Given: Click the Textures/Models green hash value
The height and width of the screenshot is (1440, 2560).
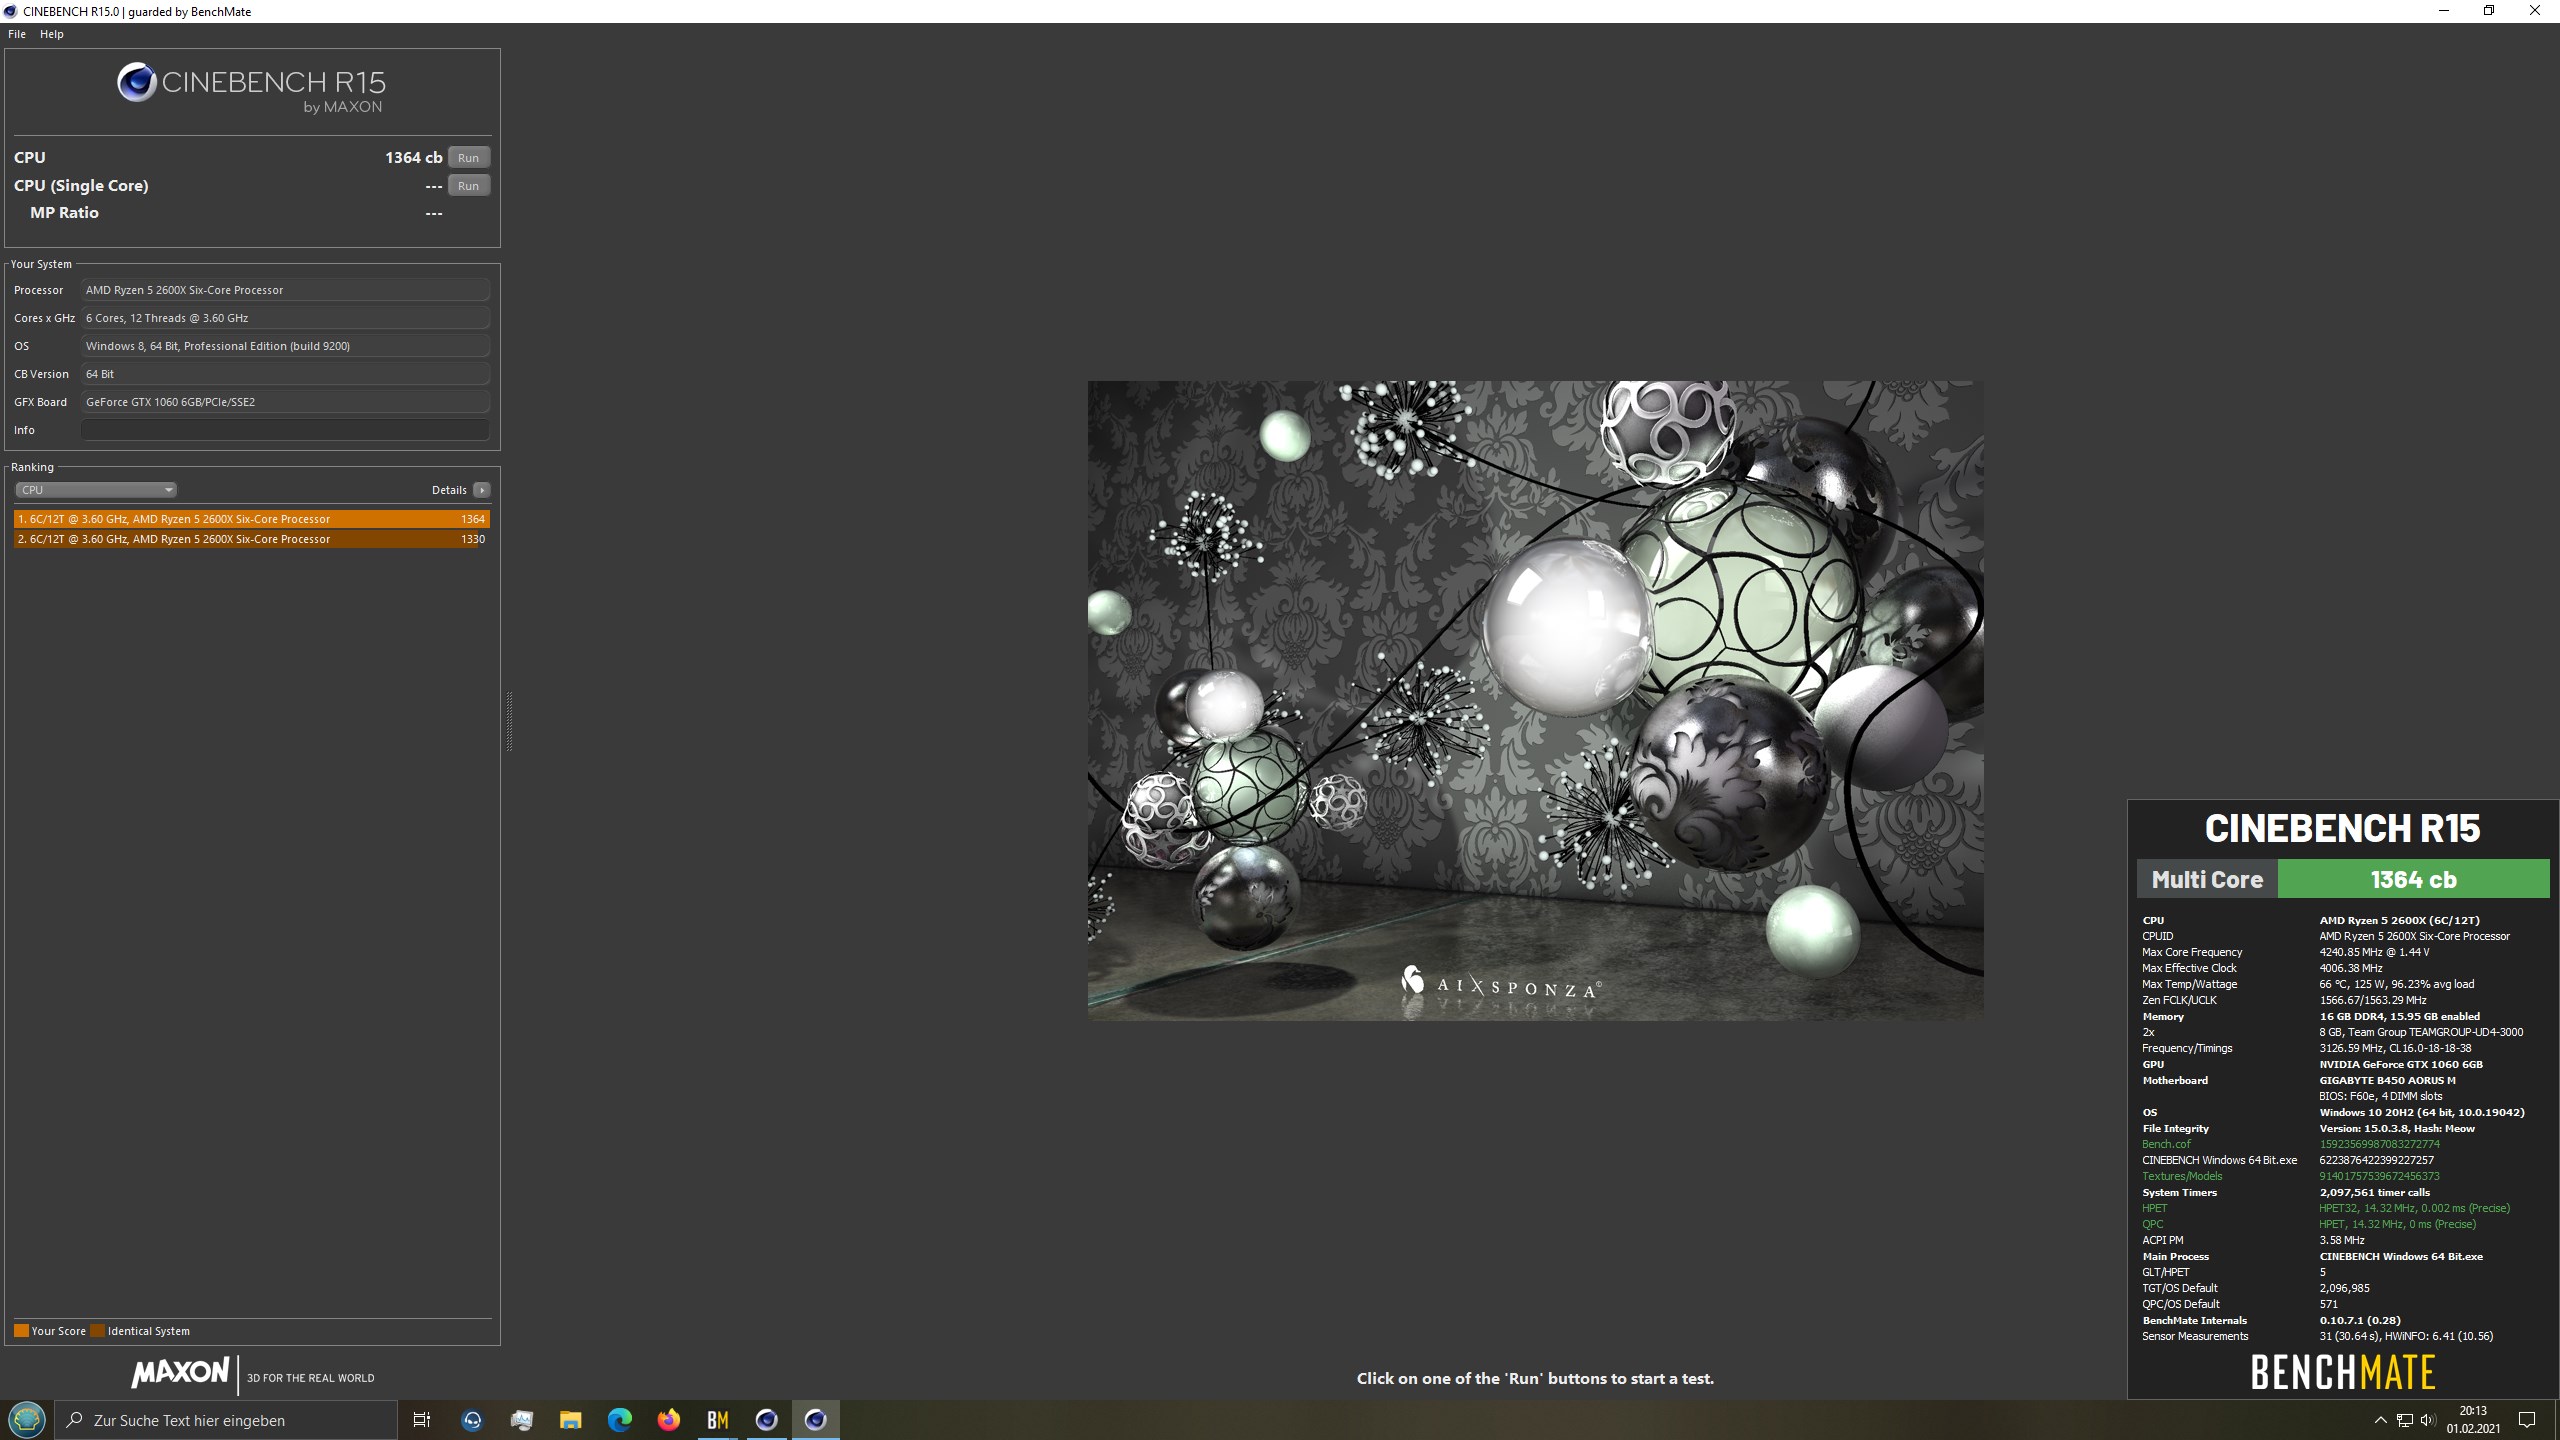Looking at the screenshot, I should (2379, 1176).
